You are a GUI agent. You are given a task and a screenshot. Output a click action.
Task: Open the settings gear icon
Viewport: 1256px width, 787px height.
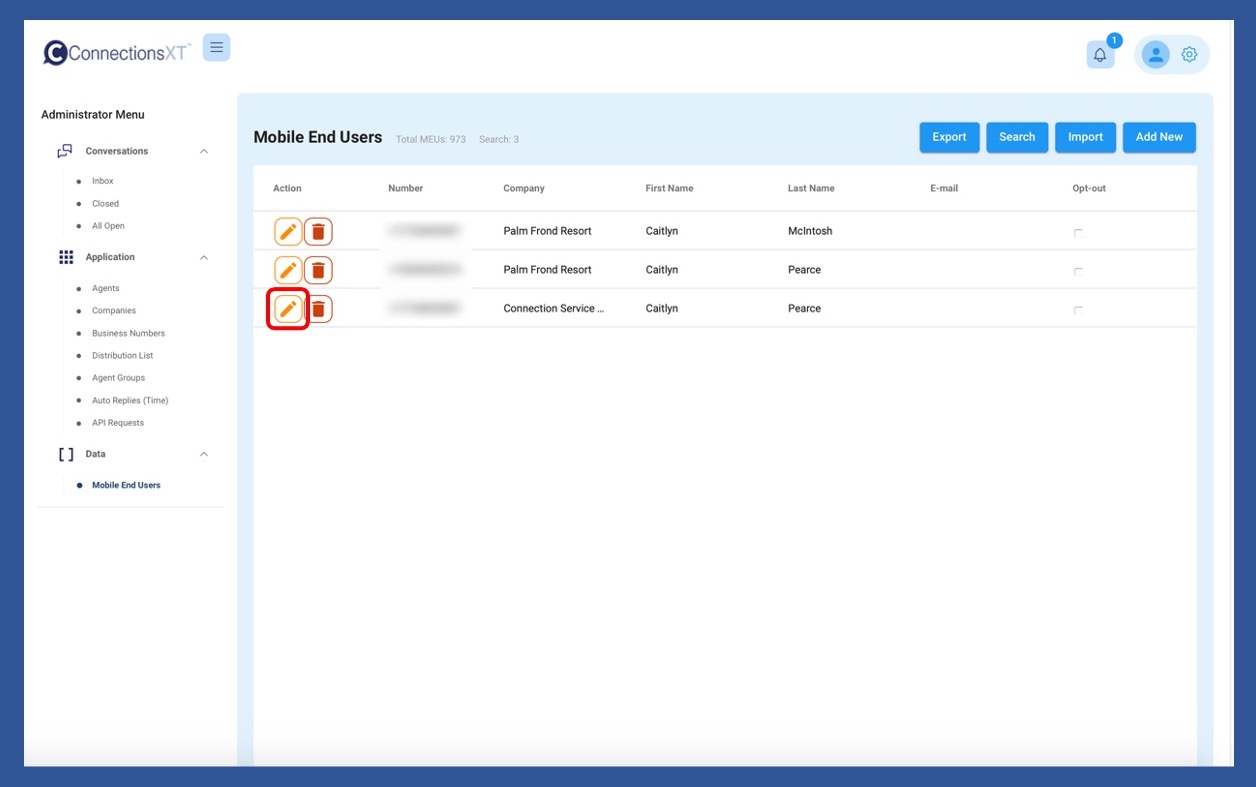click(x=1189, y=55)
